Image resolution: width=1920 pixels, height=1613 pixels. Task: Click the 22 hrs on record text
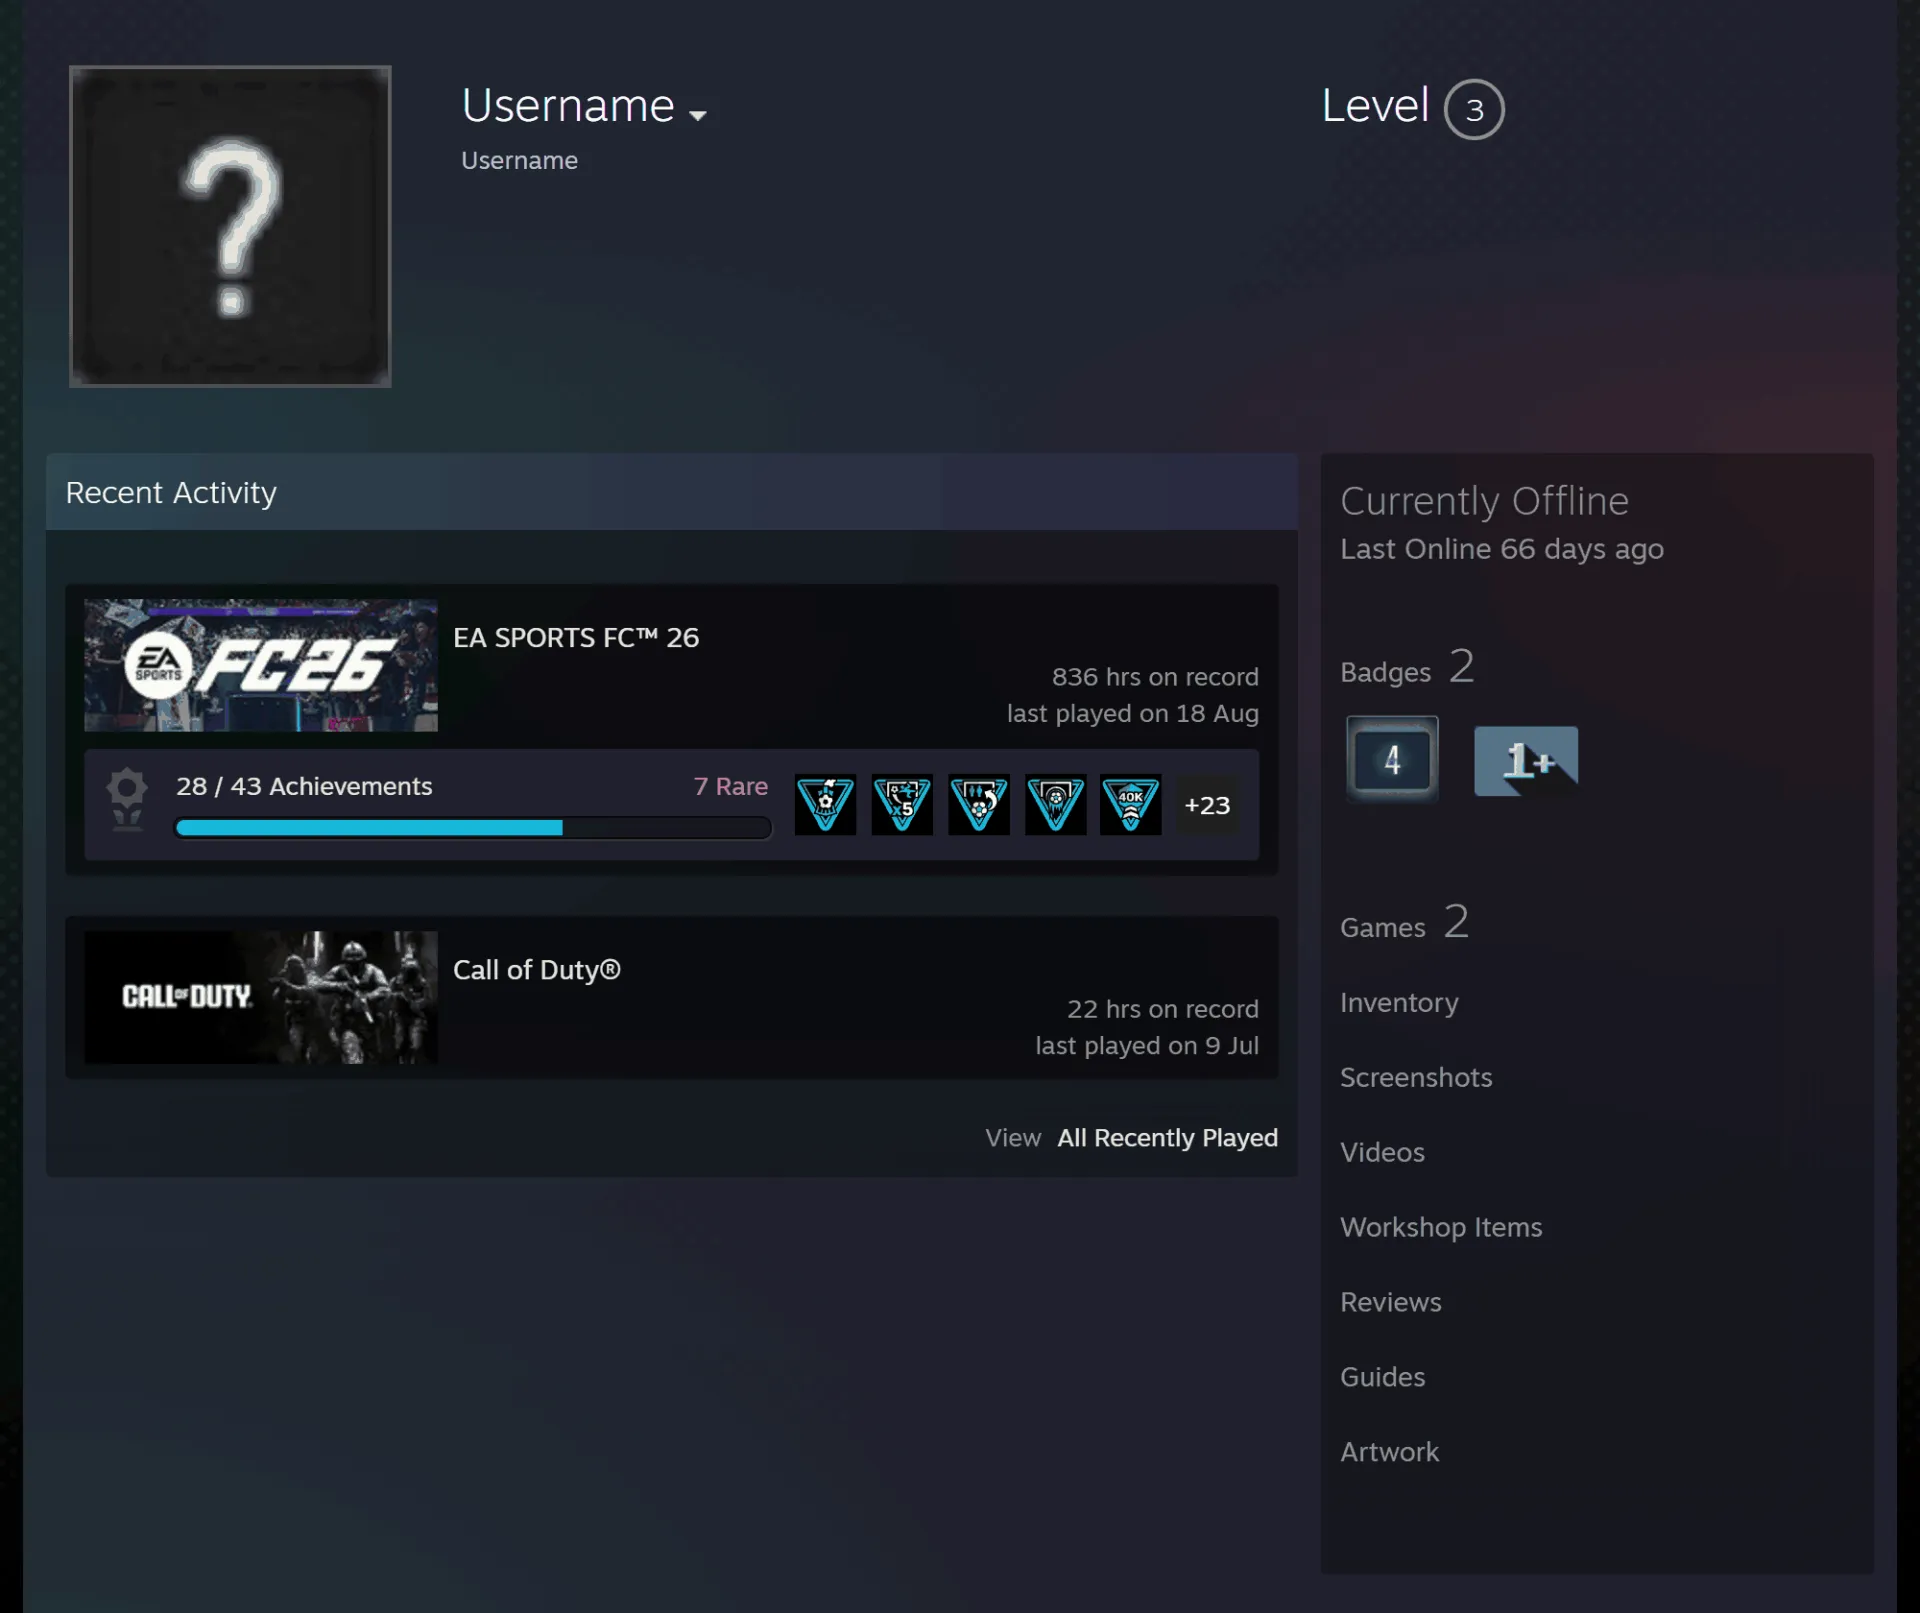click(1163, 1009)
